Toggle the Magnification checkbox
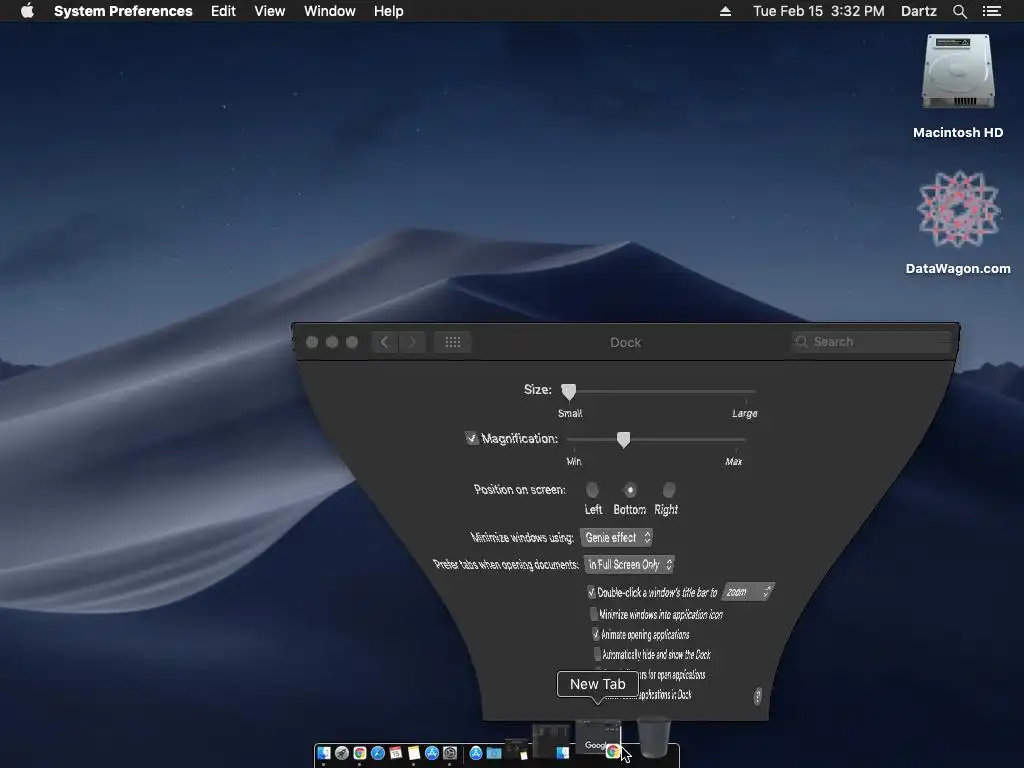This screenshot has width=1024, height=768. tap(471, 438)
